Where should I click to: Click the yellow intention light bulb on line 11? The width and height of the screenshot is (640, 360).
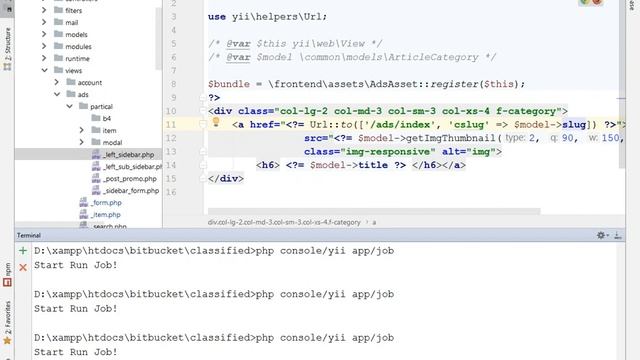216,122
